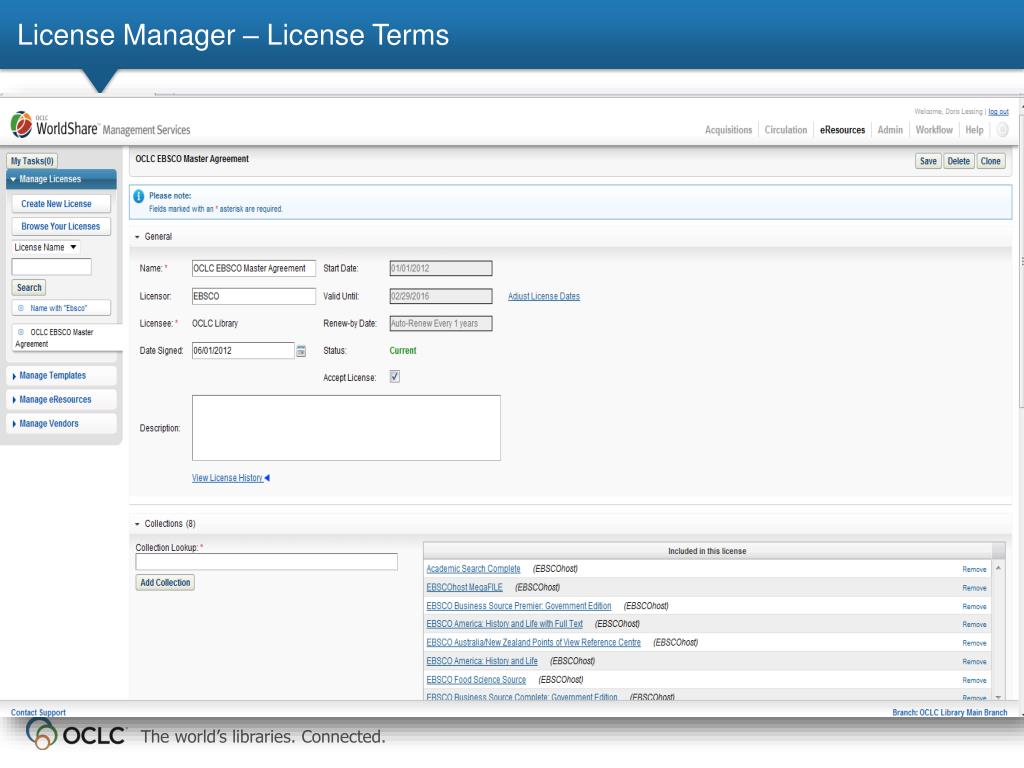Click the Clone button
Screen dimensions: 1024x768
pos(991,161)
